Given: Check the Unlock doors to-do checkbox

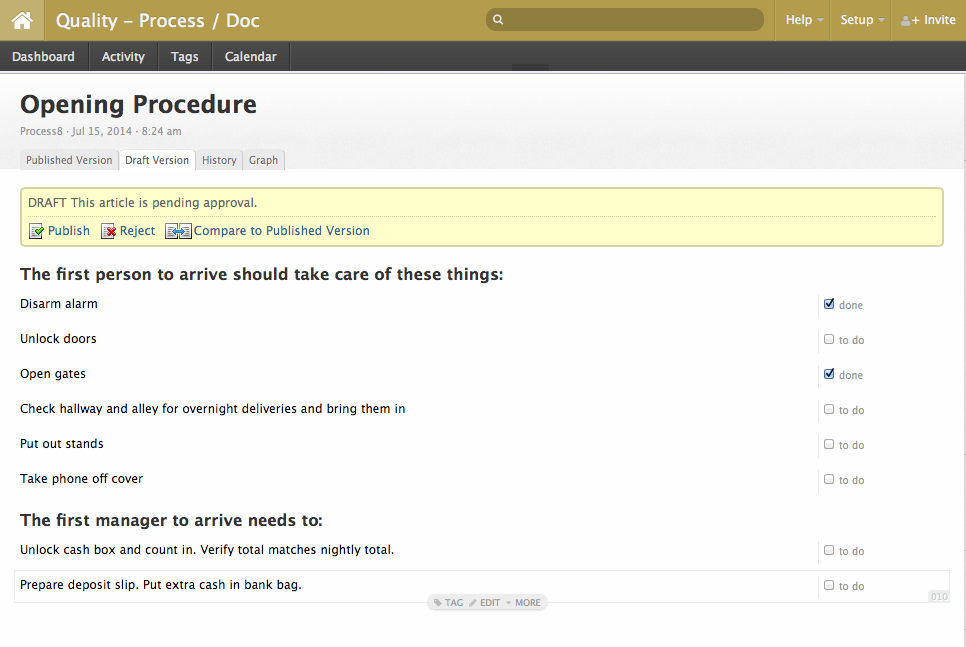Looking at the screenshot, I should 829,339.
